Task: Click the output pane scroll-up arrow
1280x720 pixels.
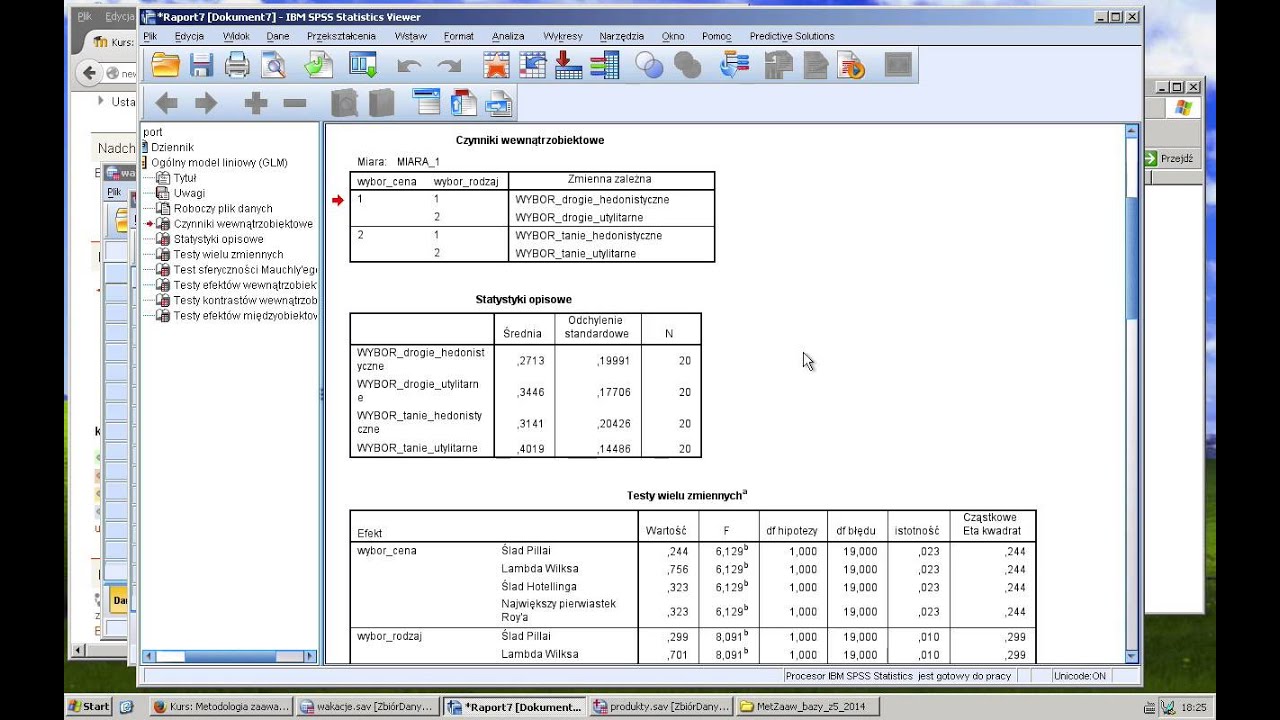Action: [x=1132, y=131]
